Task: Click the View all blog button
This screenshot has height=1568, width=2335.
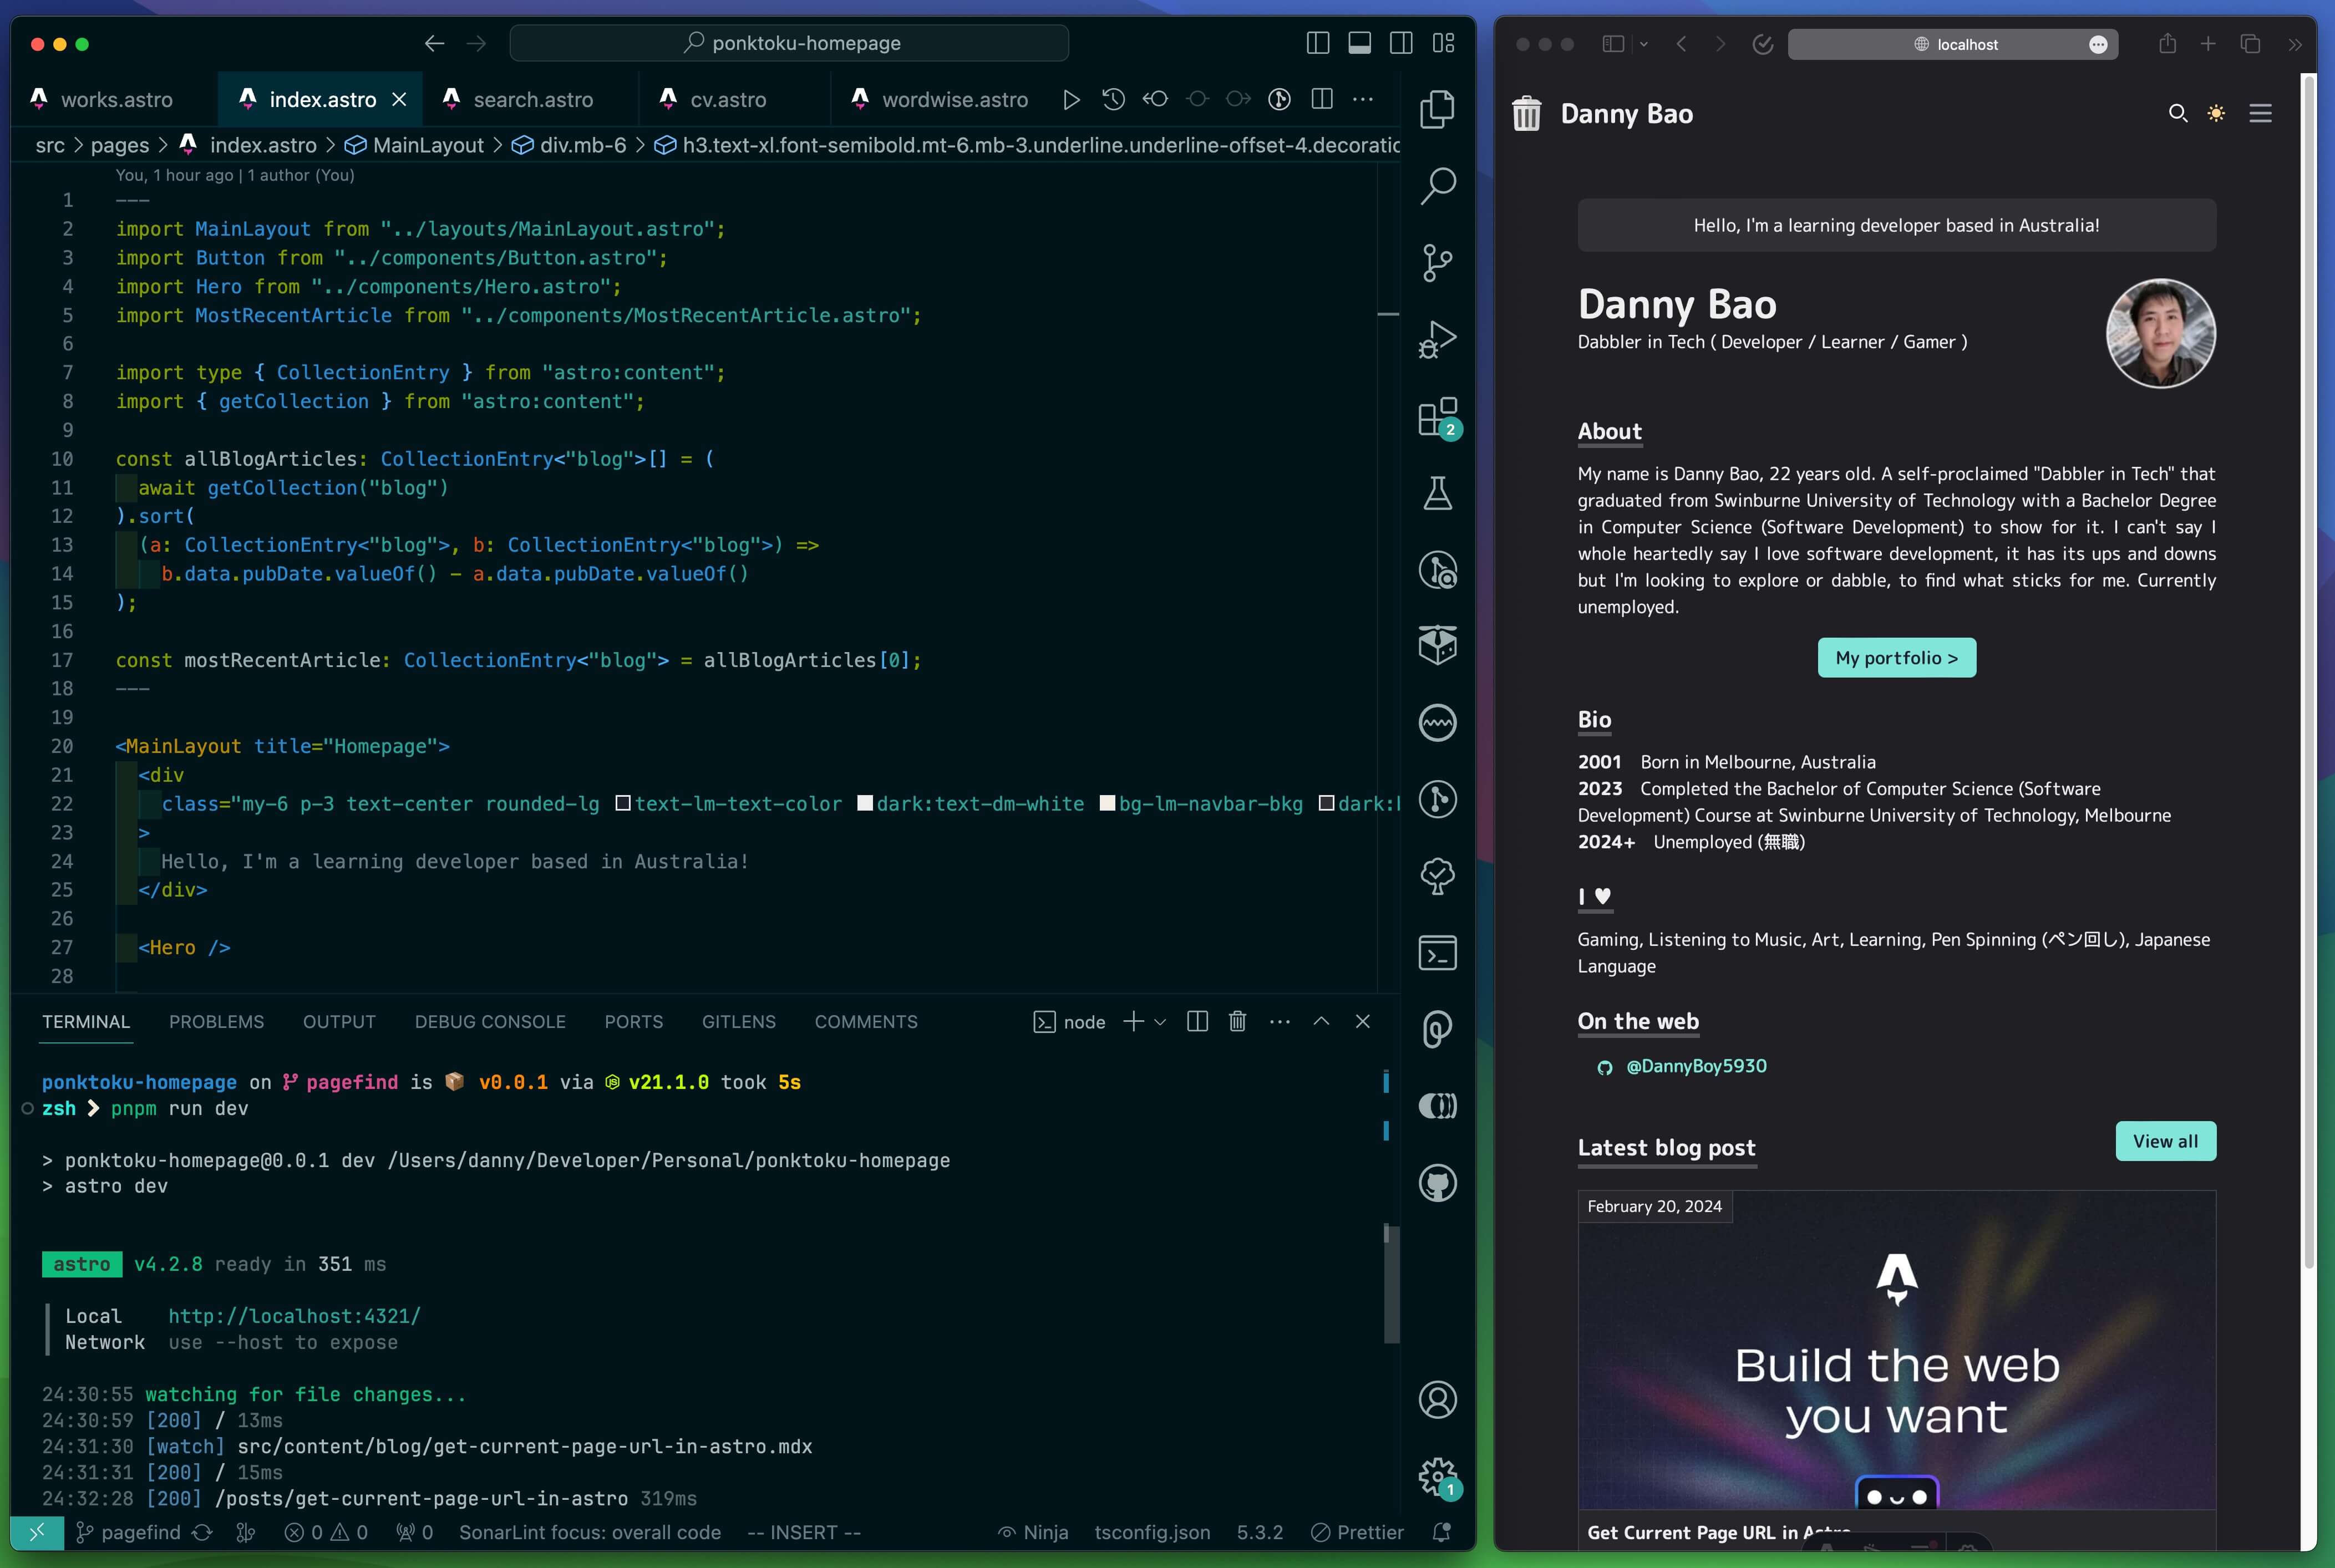Action: tap(2165, 1141)
